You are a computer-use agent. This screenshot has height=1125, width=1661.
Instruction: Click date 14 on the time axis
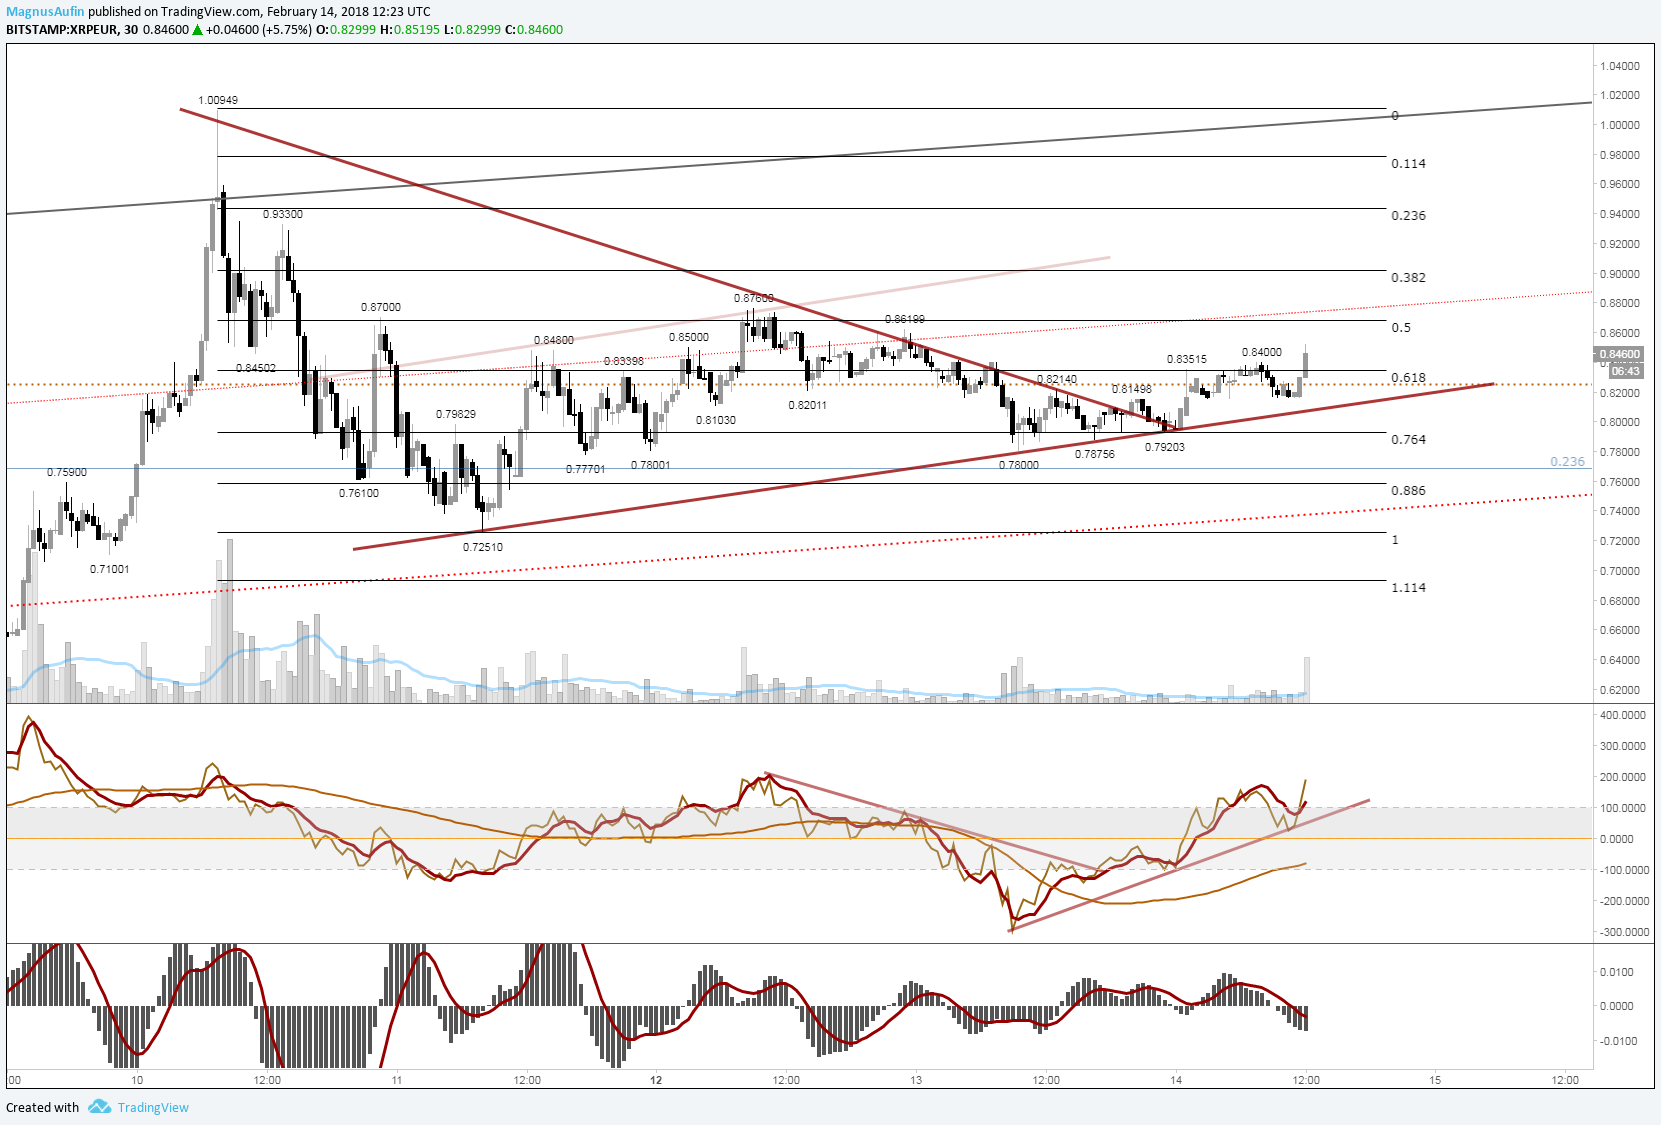pyautogui.click(x=1177, y=1080)
